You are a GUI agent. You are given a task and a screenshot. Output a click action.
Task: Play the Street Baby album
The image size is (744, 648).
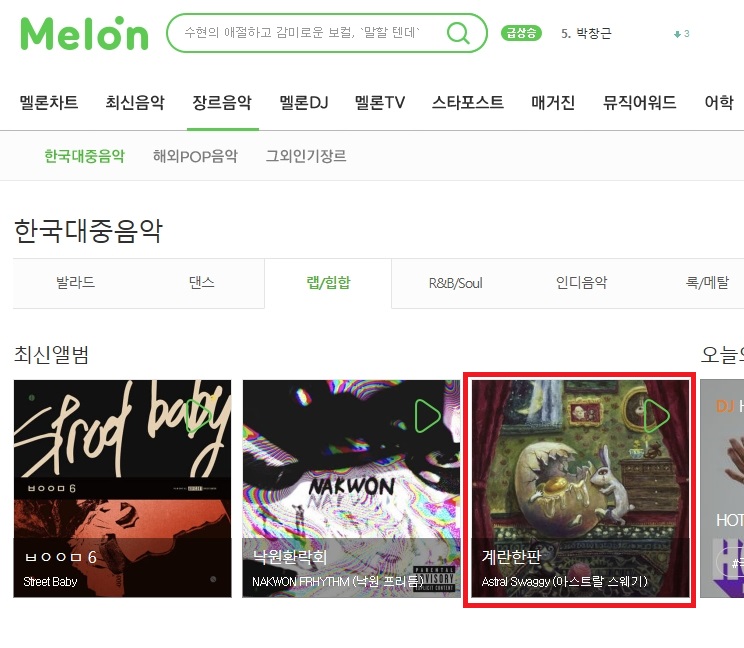click(198, 416)
